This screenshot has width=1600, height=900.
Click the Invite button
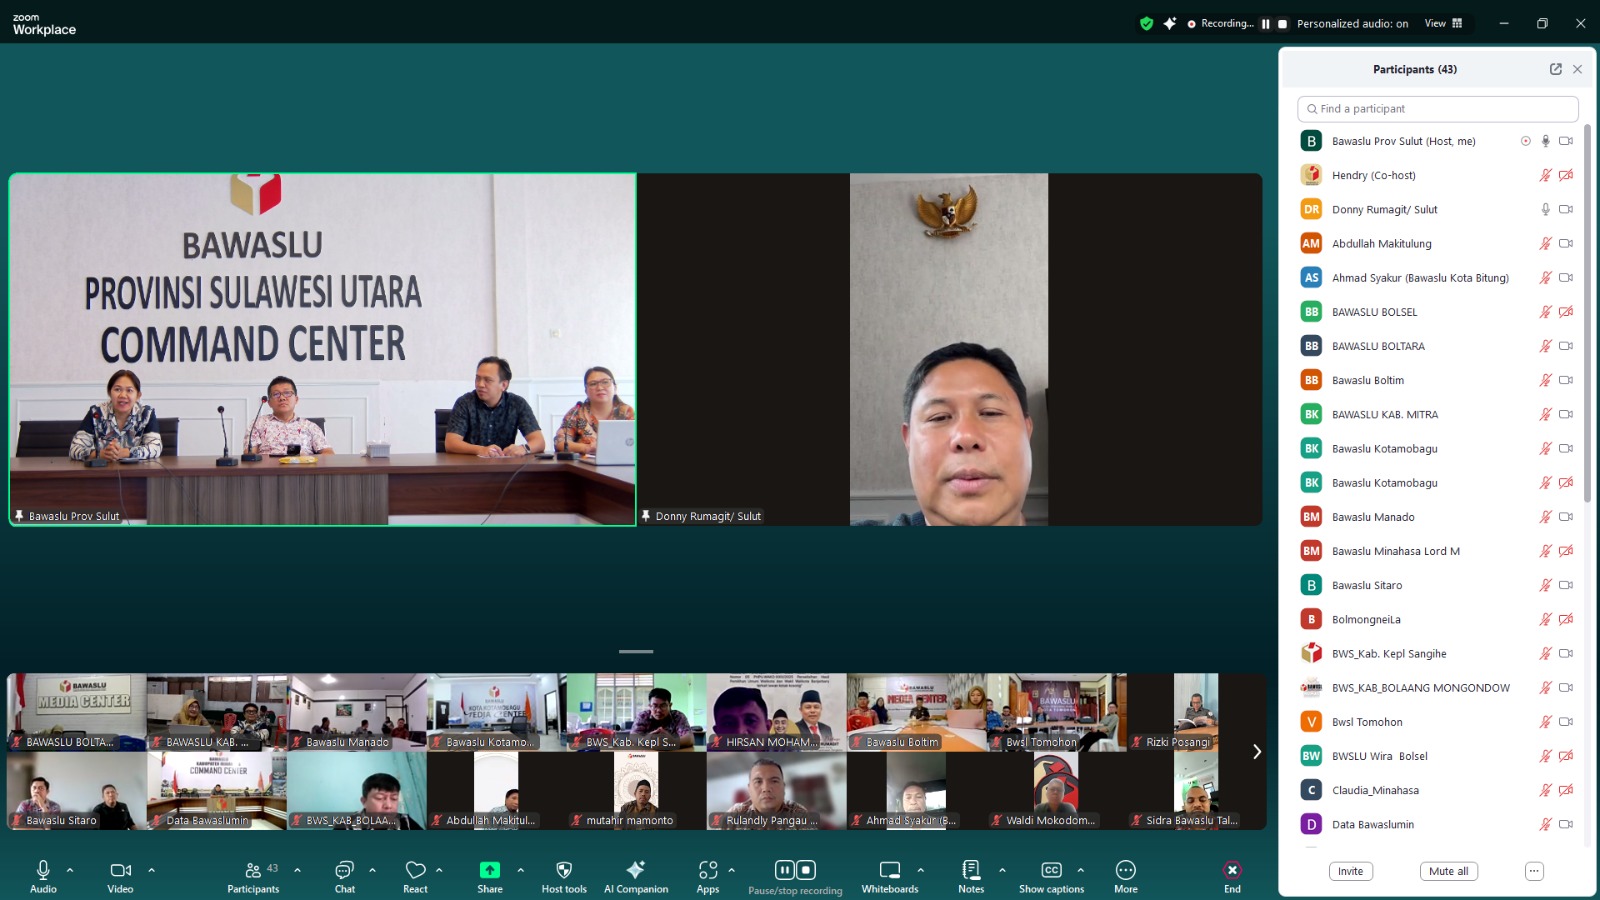pyautogui.click(x=1350, y=871)
